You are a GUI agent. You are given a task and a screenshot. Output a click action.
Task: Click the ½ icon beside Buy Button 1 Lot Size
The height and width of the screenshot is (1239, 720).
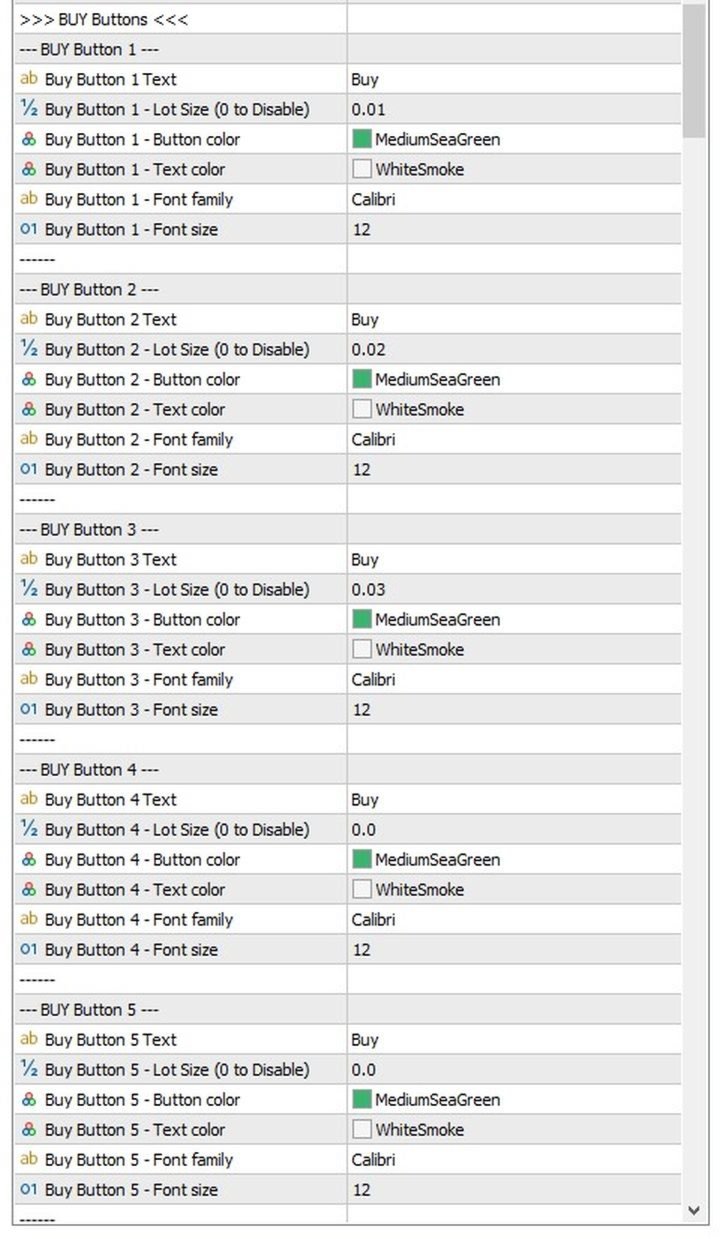click(28, 109)
